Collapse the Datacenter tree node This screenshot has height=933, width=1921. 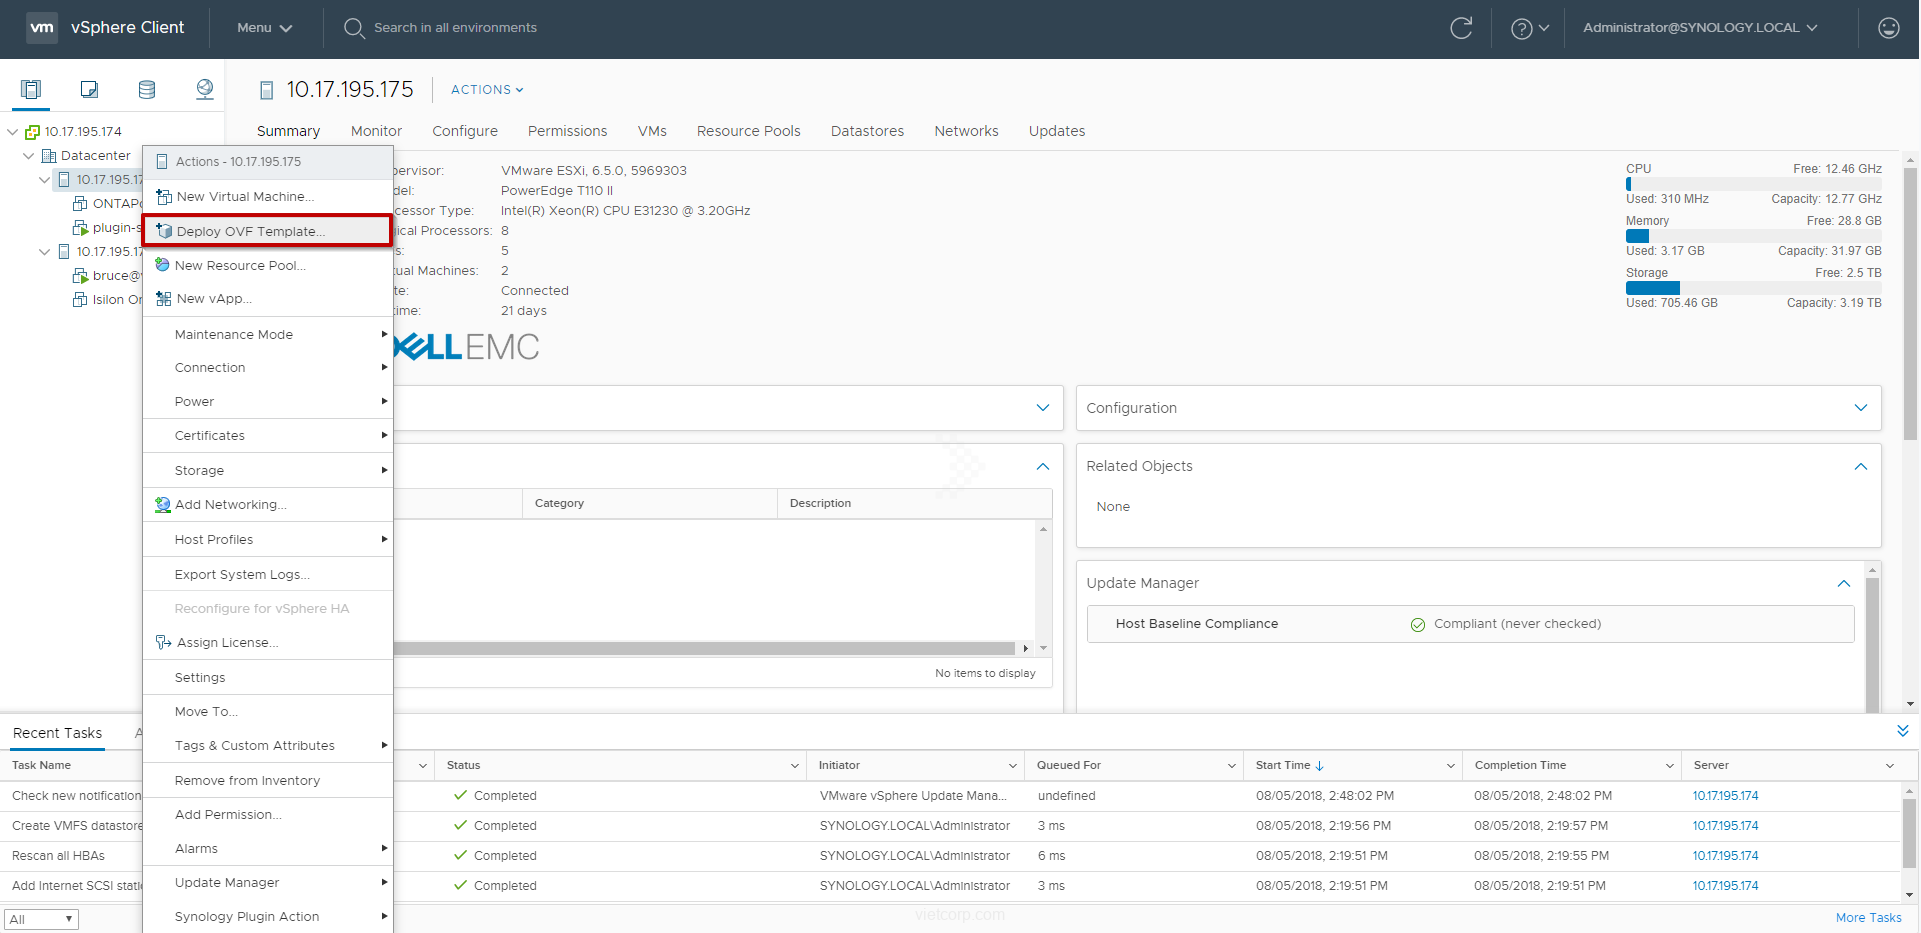[x=29, y=156]
